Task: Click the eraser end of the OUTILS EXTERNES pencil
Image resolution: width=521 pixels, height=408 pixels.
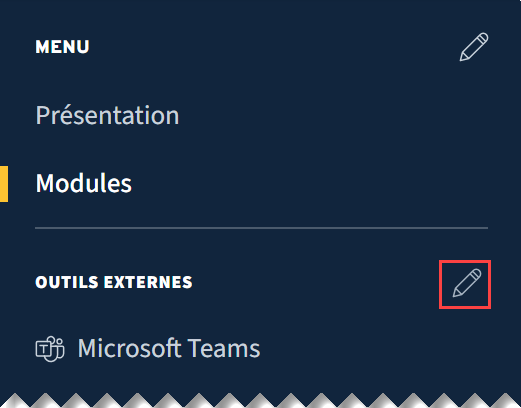Action: tap(477, 274)
